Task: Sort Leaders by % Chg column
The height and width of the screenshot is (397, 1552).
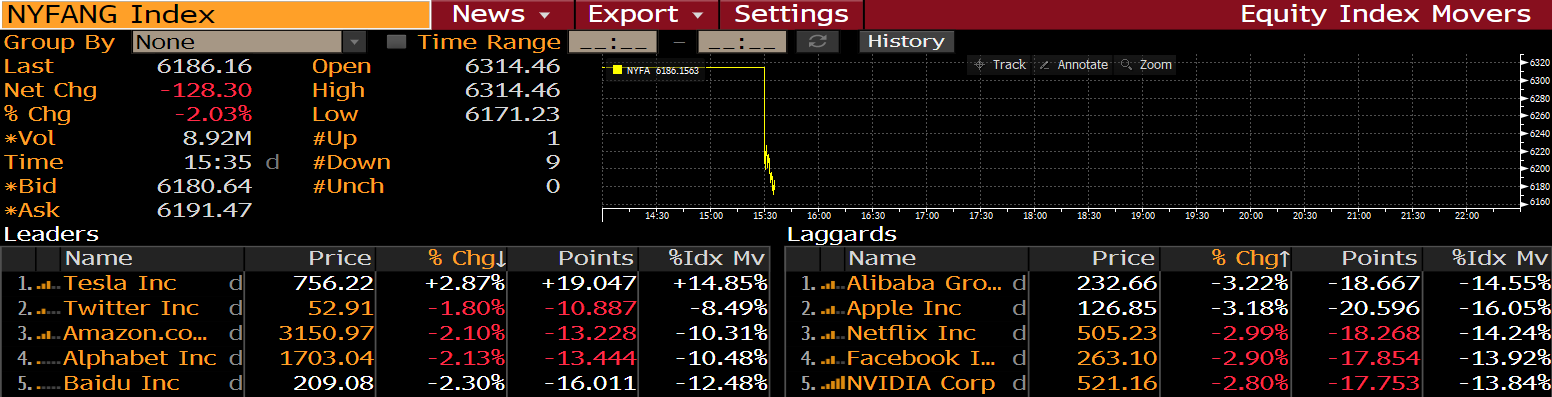Action: coord(467,259)
